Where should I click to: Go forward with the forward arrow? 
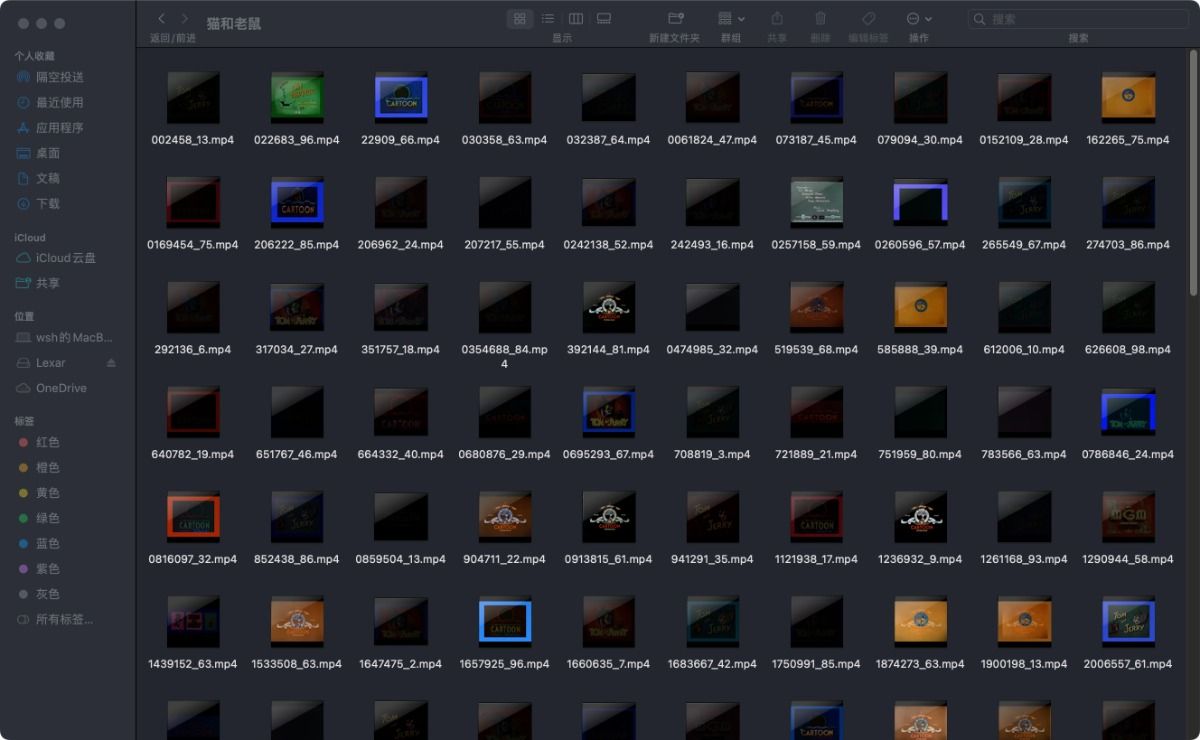click(x=185, y=19)
